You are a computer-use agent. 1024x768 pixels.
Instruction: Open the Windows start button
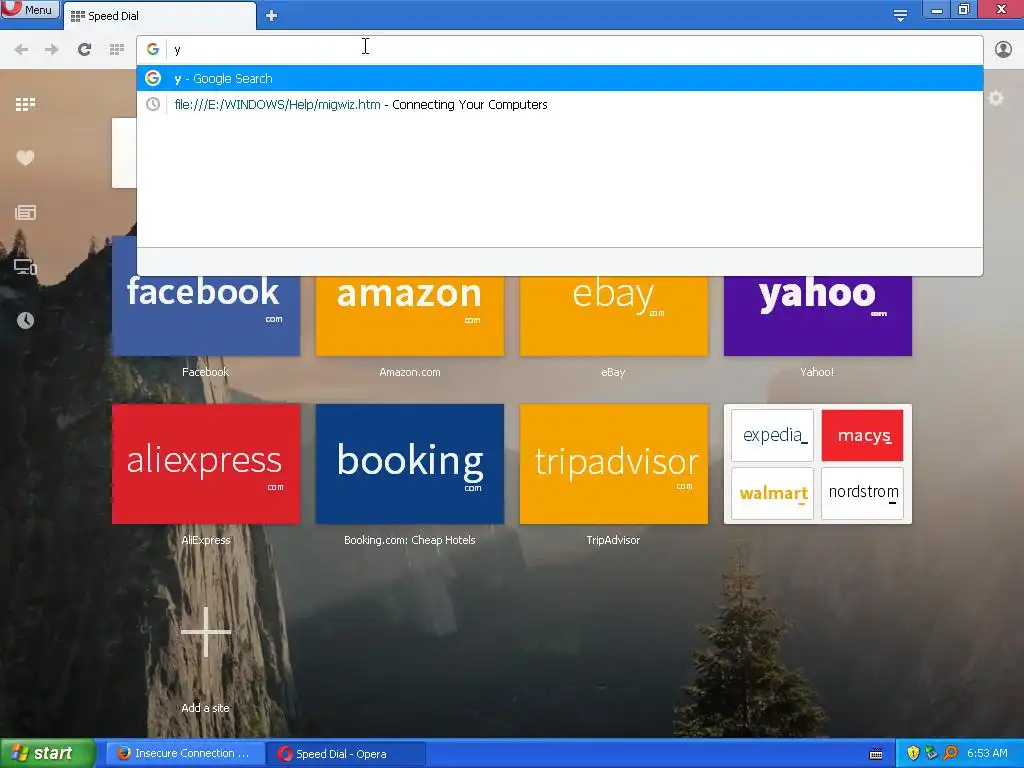tap(48, 753)
